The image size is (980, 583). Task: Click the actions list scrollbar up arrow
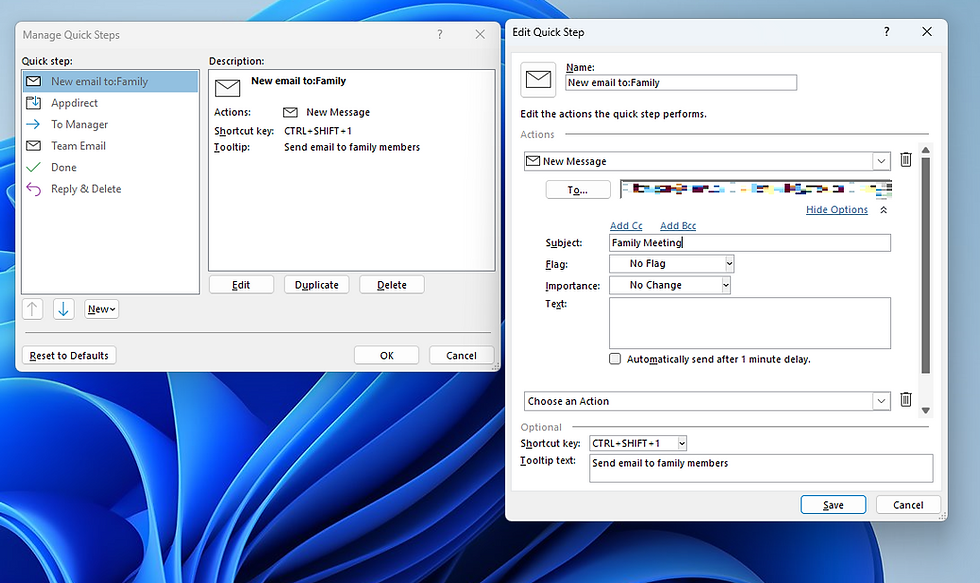(x=926, y=150)
